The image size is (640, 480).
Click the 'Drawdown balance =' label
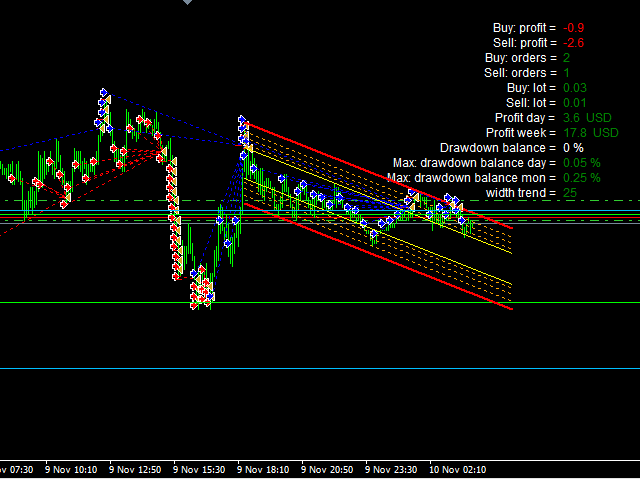click(x=498, y=148)
